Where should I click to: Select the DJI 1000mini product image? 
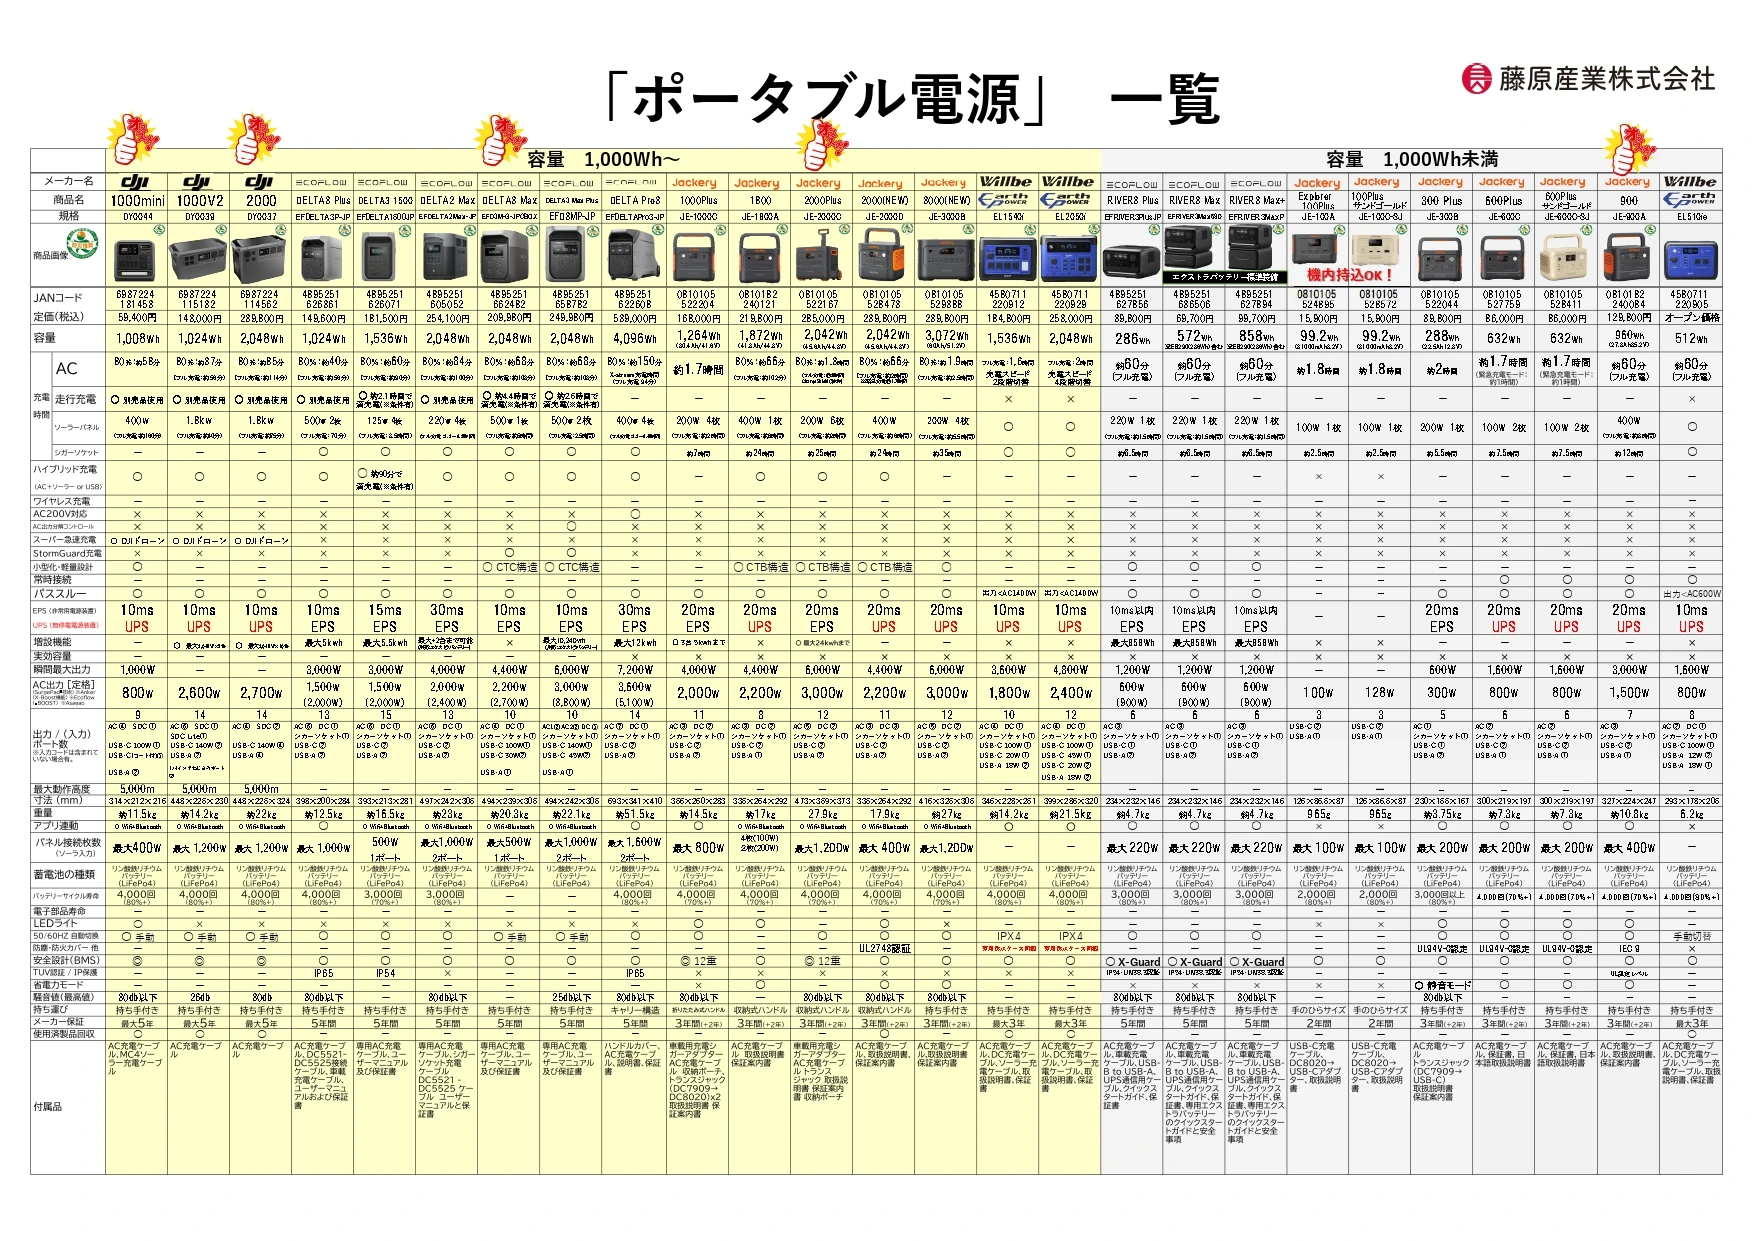(137, 258)
